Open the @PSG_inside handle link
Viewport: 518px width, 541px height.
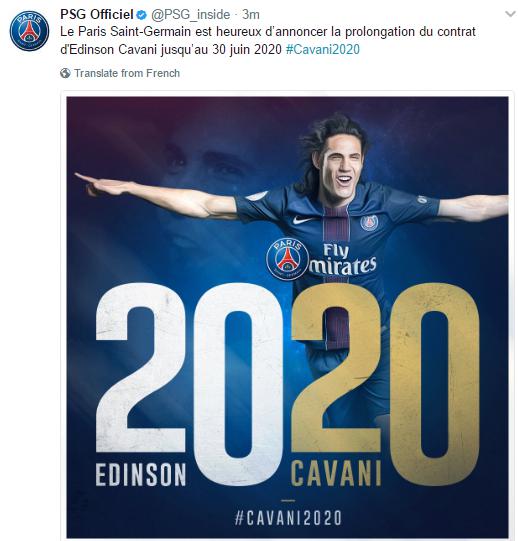point(190,15)
